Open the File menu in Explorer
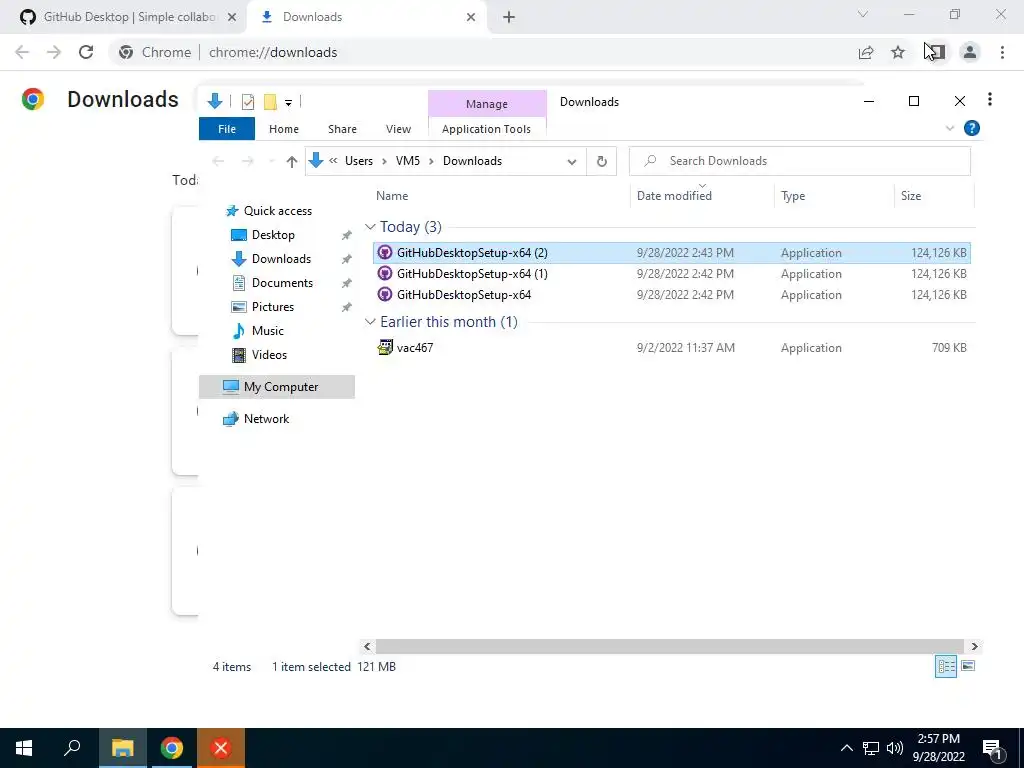1024x768 pixels. pos(227,129)
